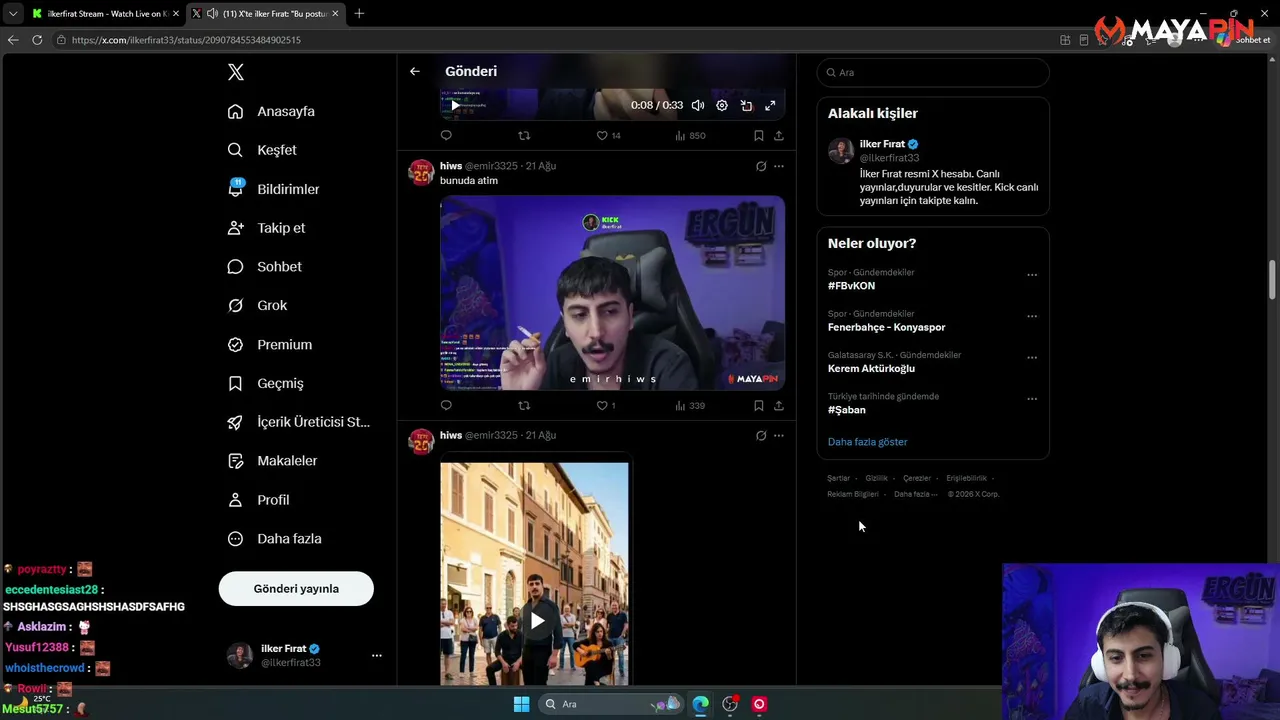1280x720 pixels.
Task: Expand the Daha fazla sidebar menu
Action: click(274, 539)
